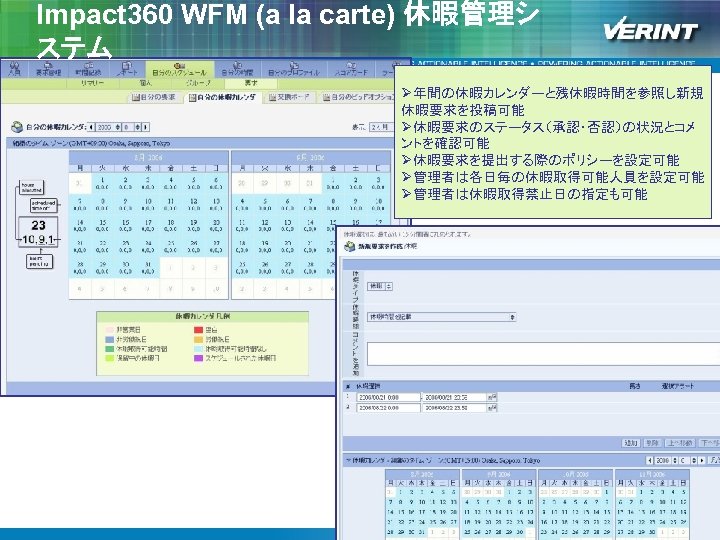Click the purple スケジュールされた休暇日 legend swatch
Viewport: 720px width, 540px height.
(198, 358)
